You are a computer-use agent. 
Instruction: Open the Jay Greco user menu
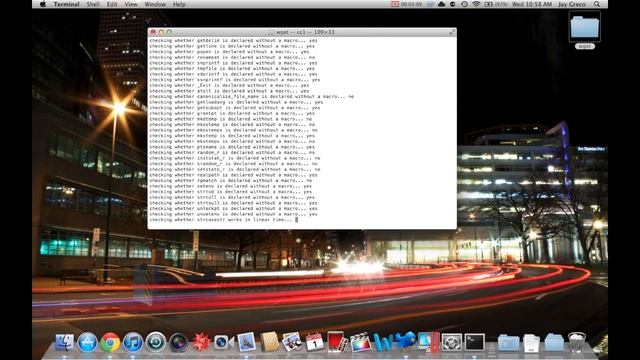coord(571,4)
